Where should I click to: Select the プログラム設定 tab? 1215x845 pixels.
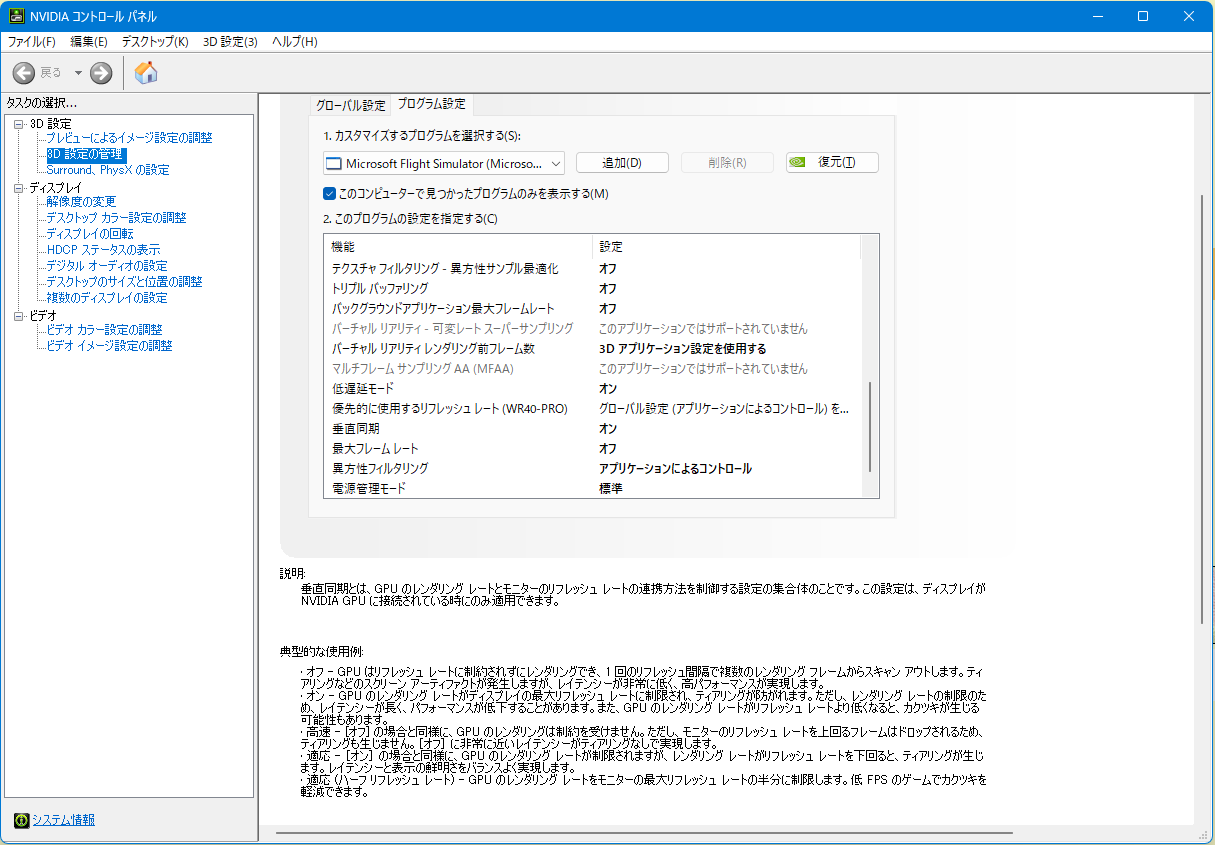(x=431, y=104)
